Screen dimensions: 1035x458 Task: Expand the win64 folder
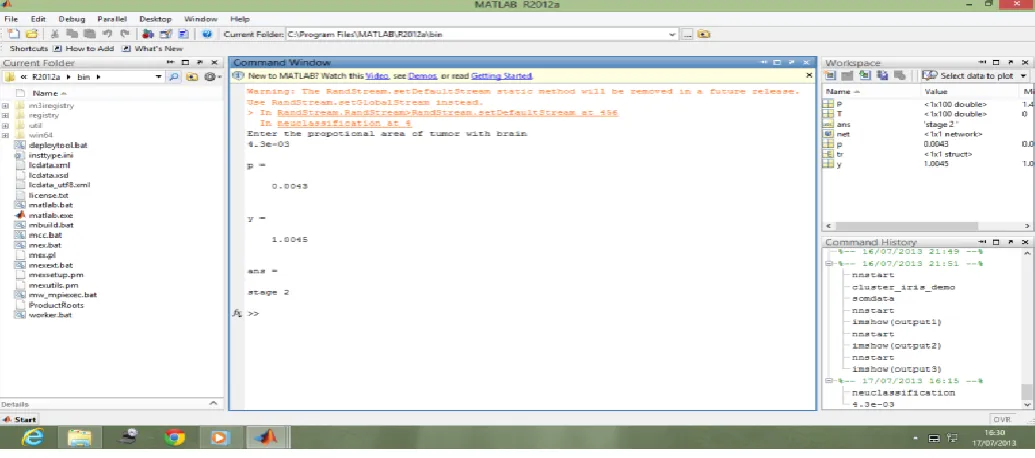5,135
